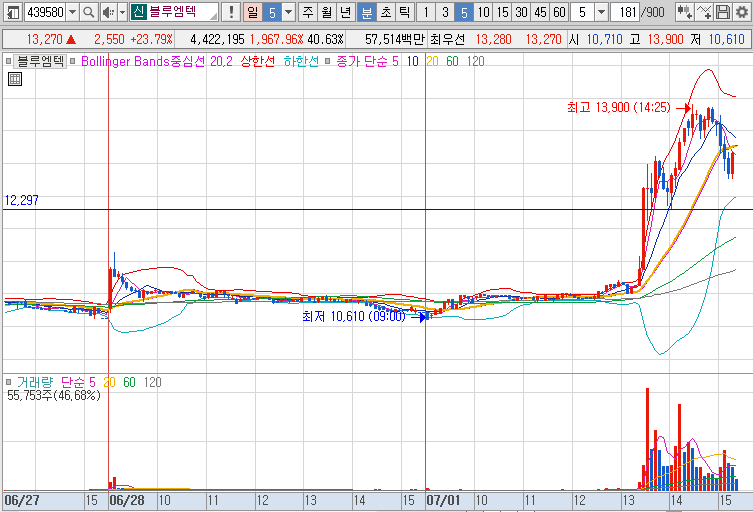Screen dimensions: 753x512
Task: Click the exclamation mark info button
Action: [231, 12]
